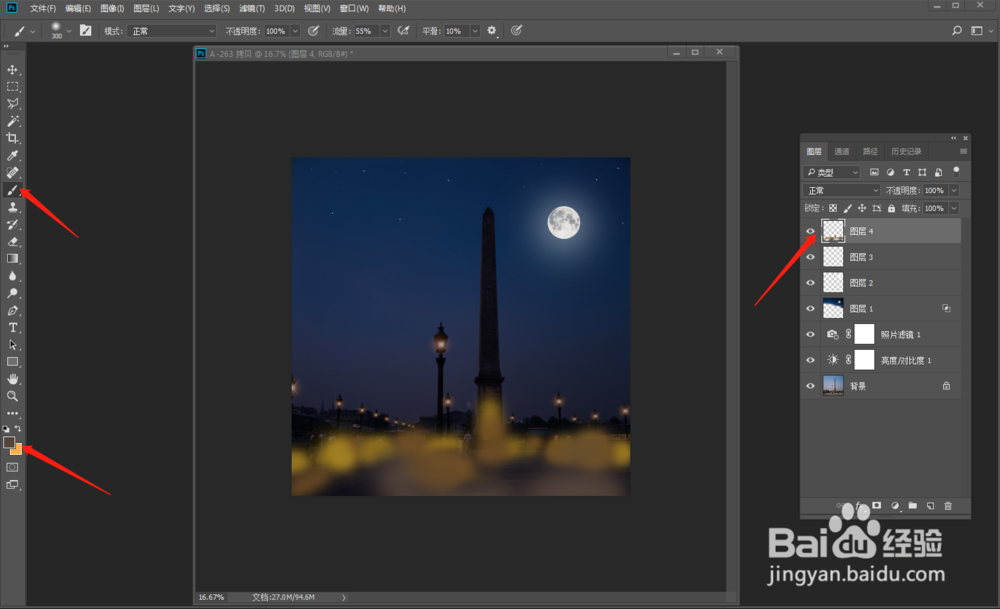Open the tool preset picker arrow
1000x609 pixels.
(33, 31)
